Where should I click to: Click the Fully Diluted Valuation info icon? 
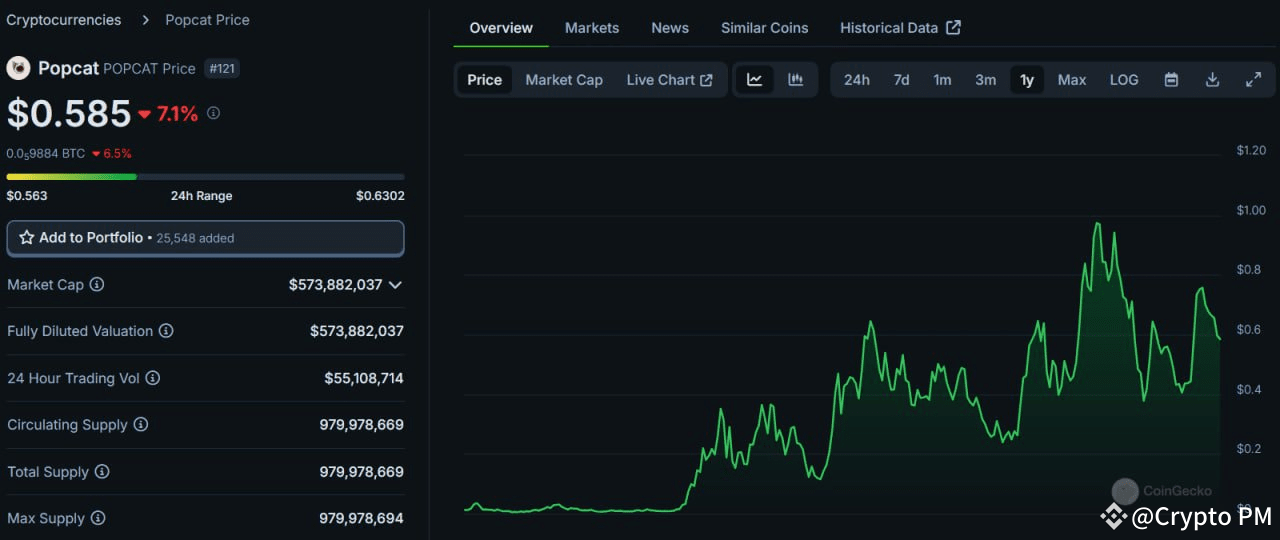166,331
